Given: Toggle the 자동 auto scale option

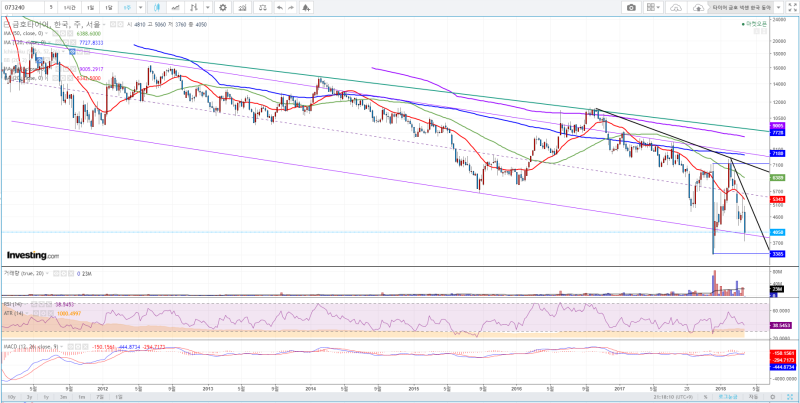Looking at the screenshot, I should point(754,397).
